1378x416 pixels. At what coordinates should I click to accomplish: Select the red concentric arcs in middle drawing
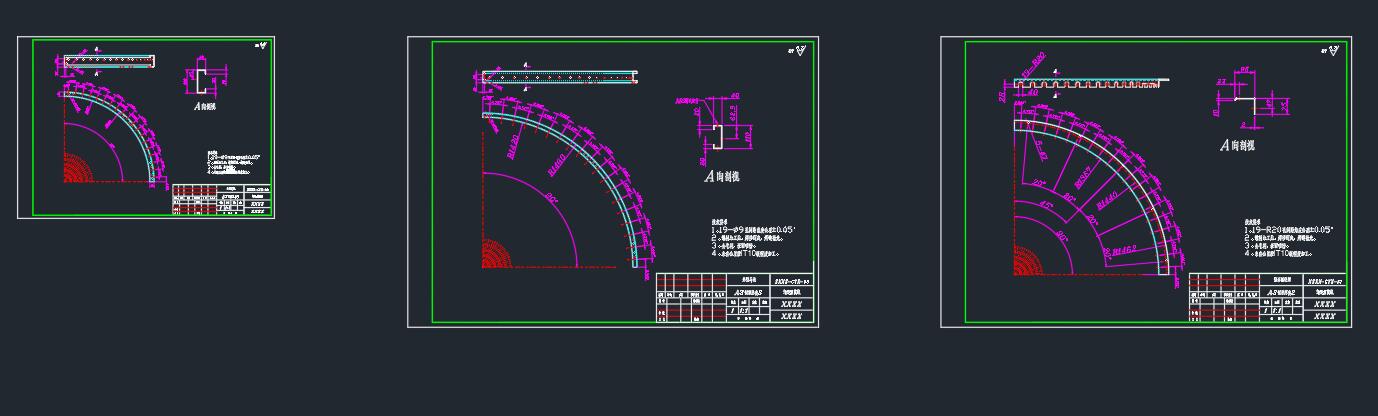click(x=495, y=253)
